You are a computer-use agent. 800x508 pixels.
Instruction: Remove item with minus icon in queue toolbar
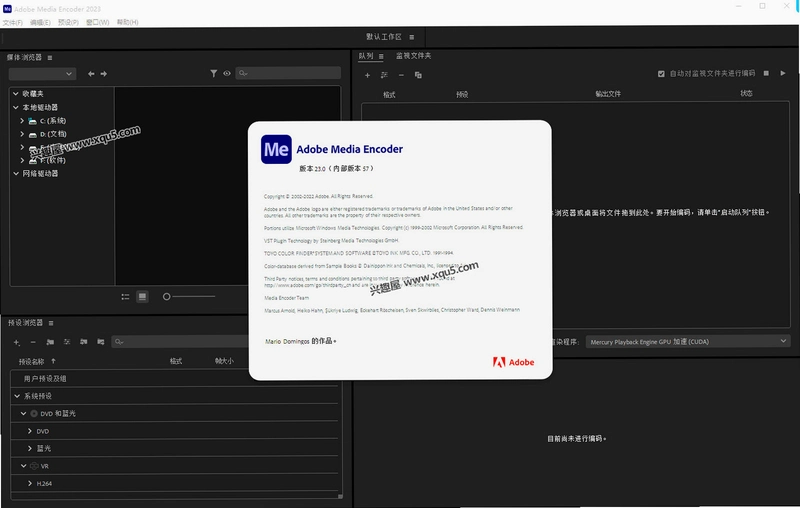pyautogui.click(x=401, y=75)
